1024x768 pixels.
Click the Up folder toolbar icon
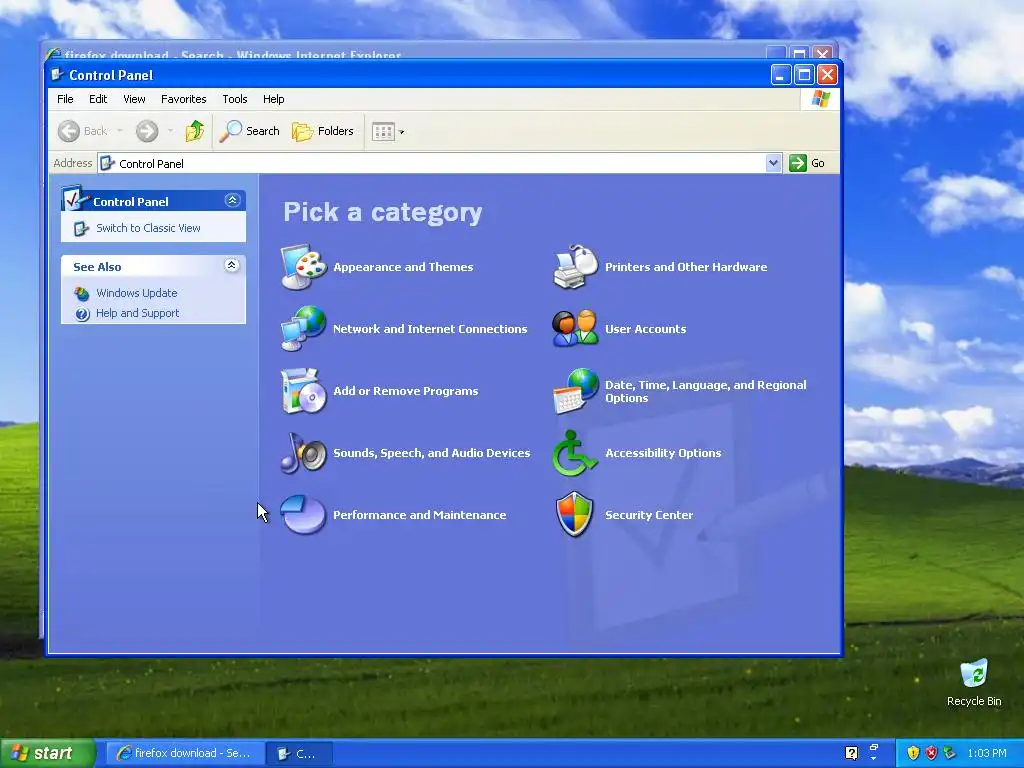point(195,131)
